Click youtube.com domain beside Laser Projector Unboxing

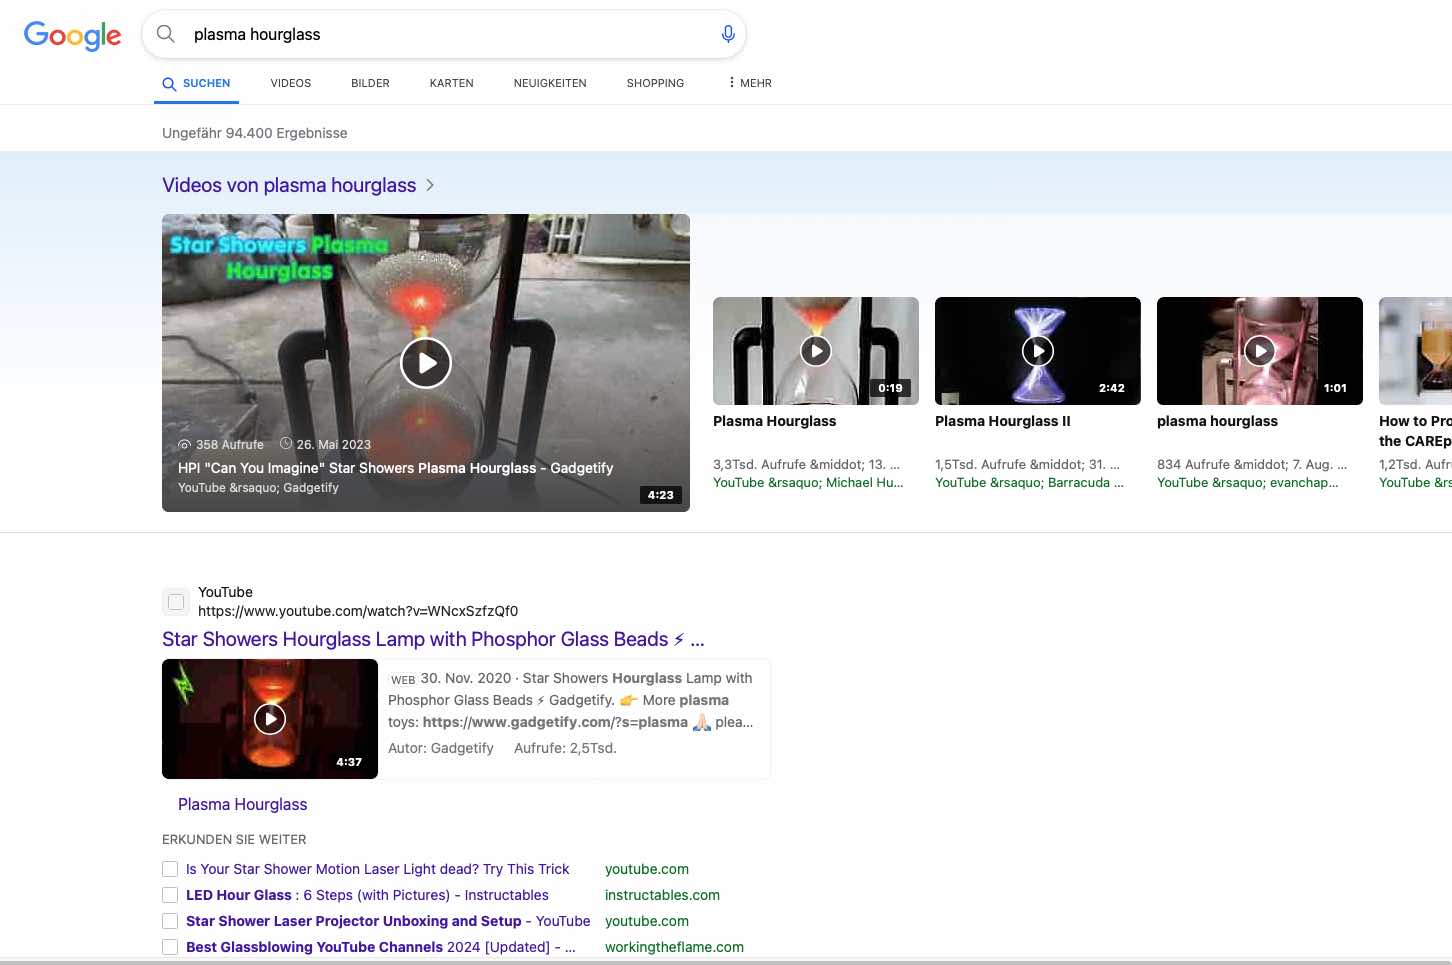[647, 921]
